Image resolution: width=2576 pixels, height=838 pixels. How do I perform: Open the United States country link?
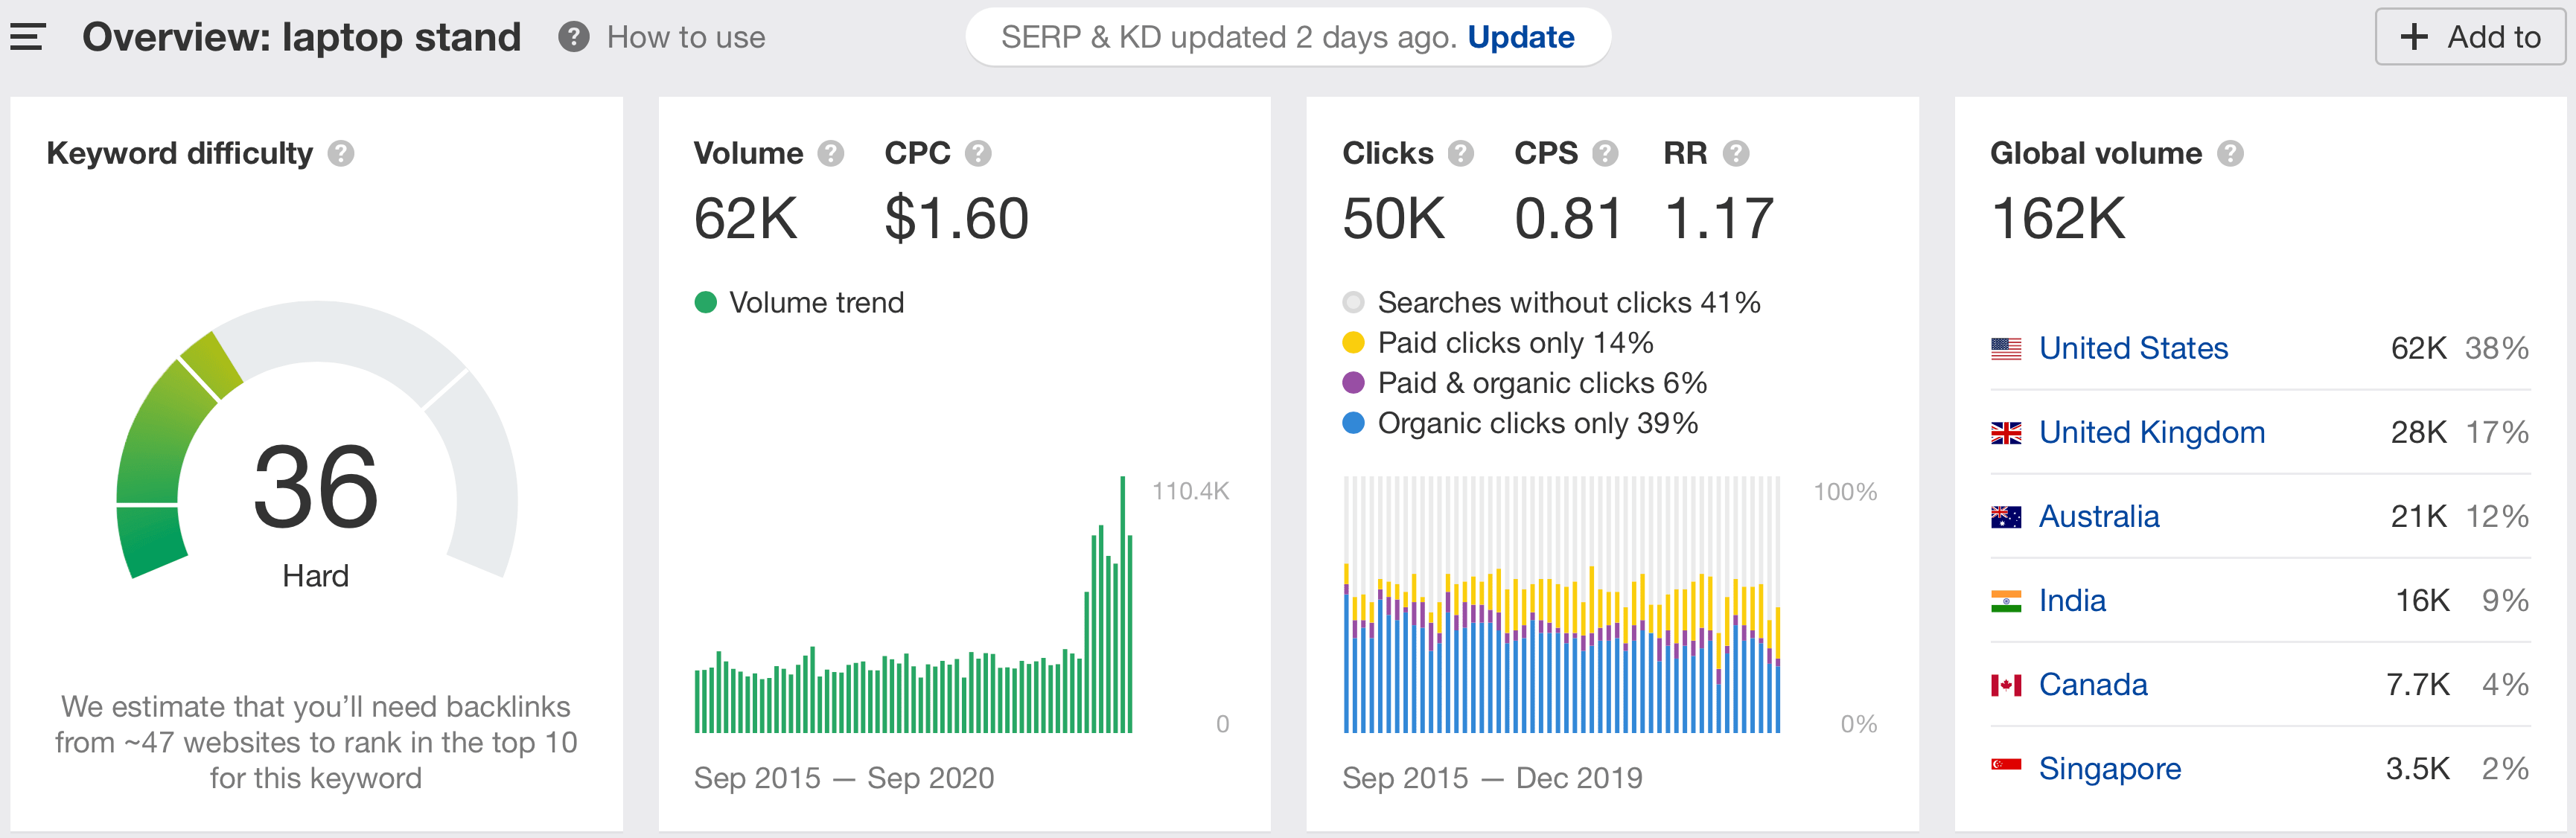click(2132, 348)
